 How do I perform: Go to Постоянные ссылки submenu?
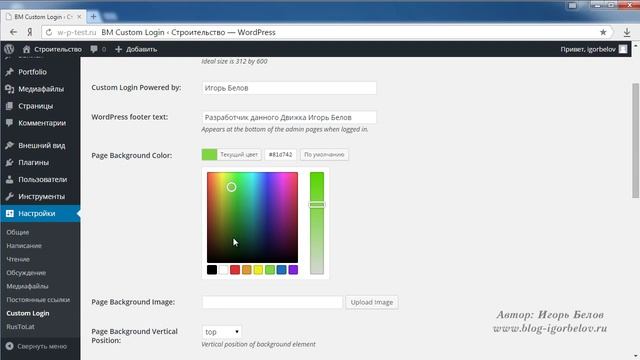pos(38,300)
